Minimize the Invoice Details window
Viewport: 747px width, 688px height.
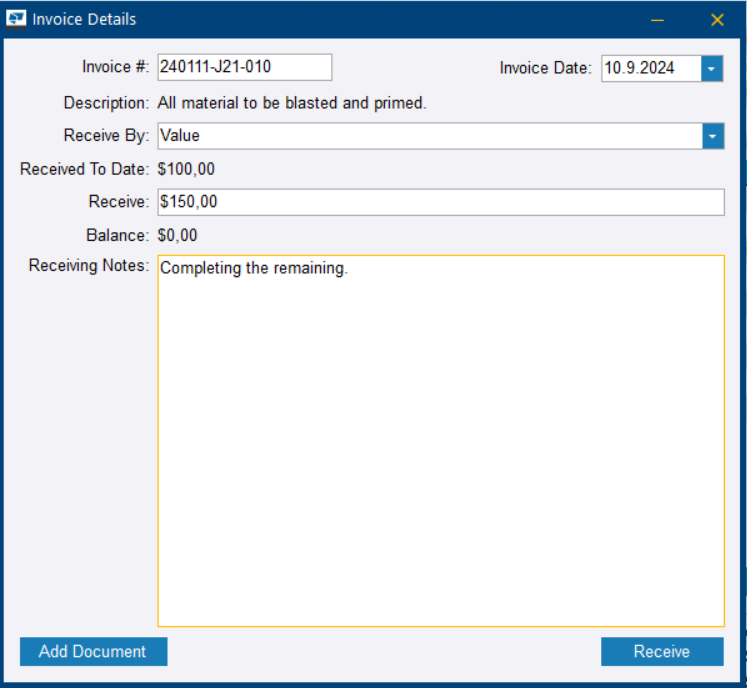point(657,20)
